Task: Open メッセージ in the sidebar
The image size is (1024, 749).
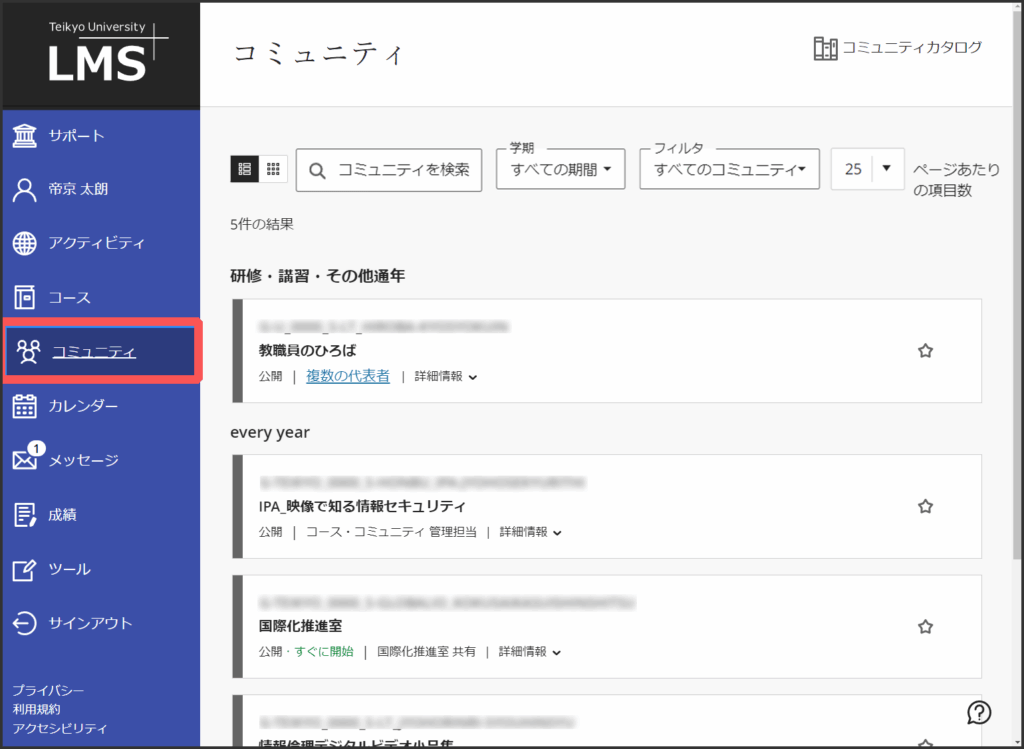Action: (x=101, y=460)
